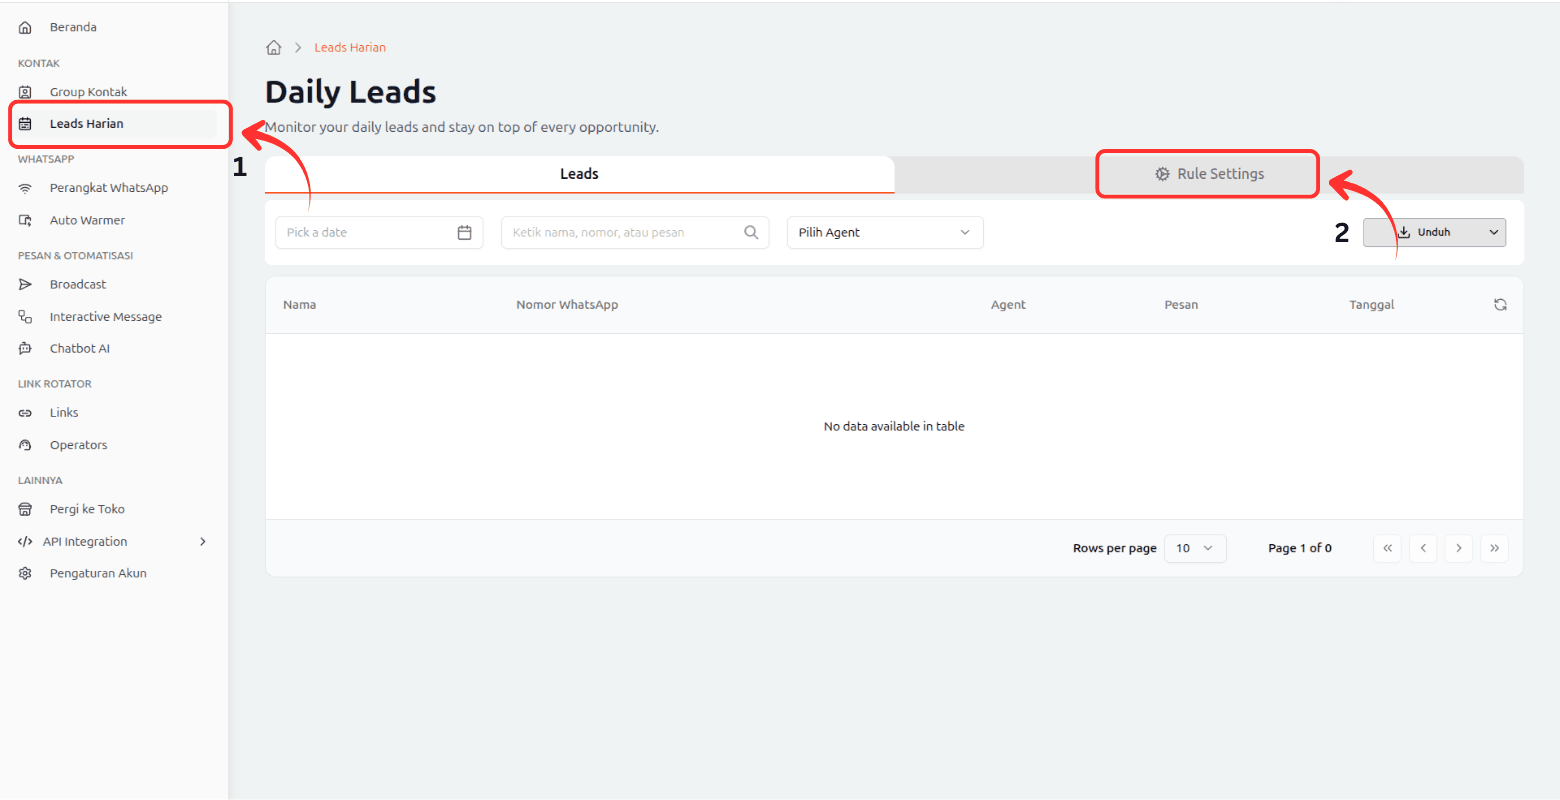Change rows per page dropdown
This screenshot has height=800, width=1560.
coord(1194,548)
